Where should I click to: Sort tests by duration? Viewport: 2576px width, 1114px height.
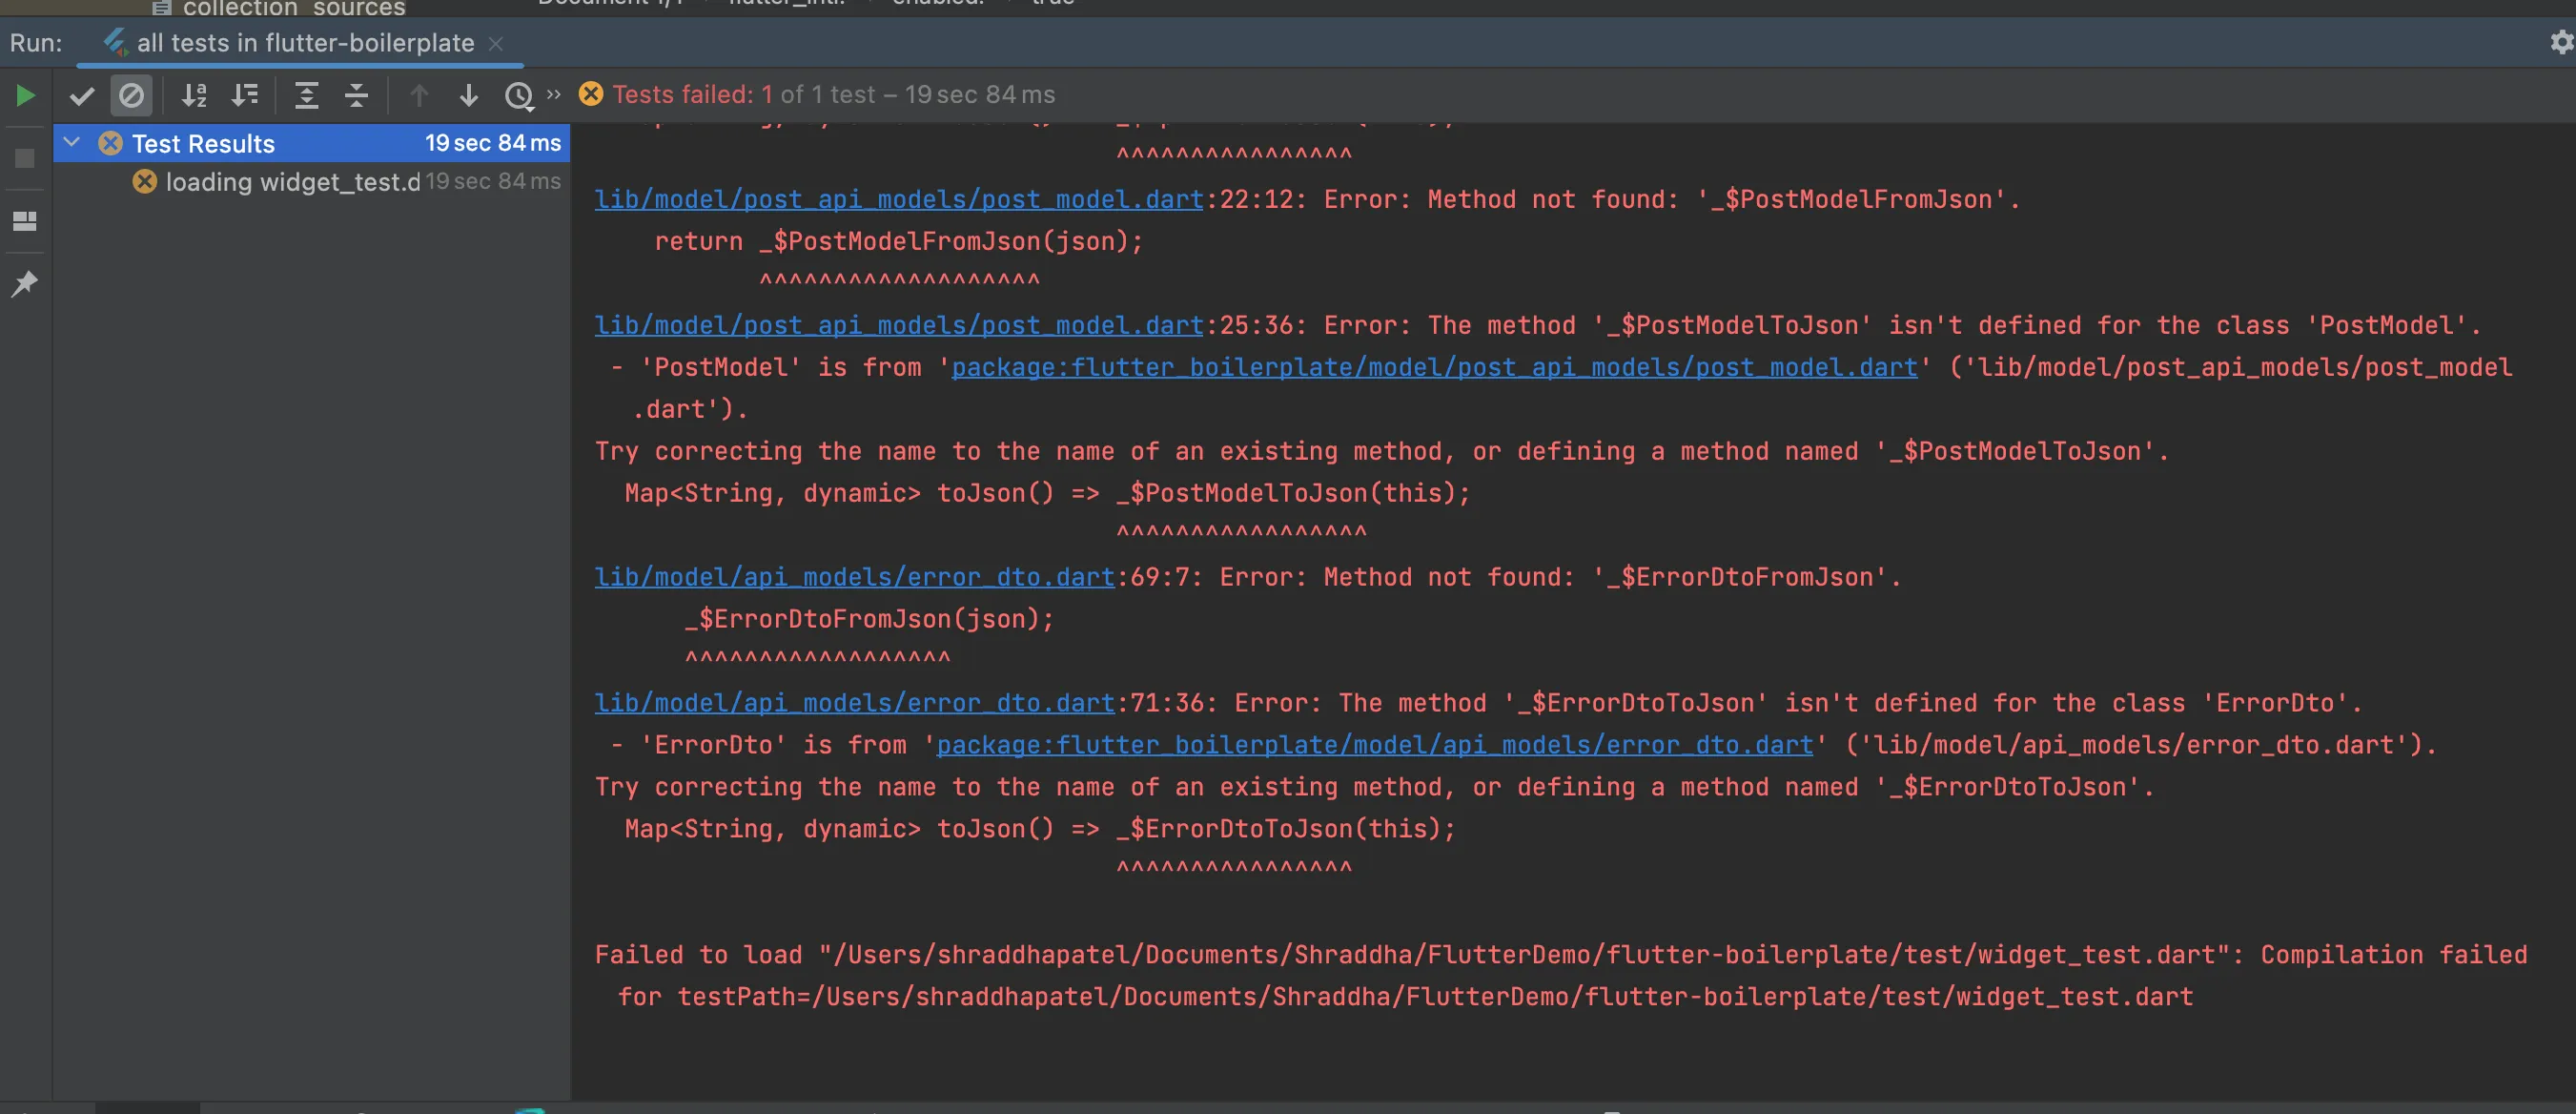point(245,96)
